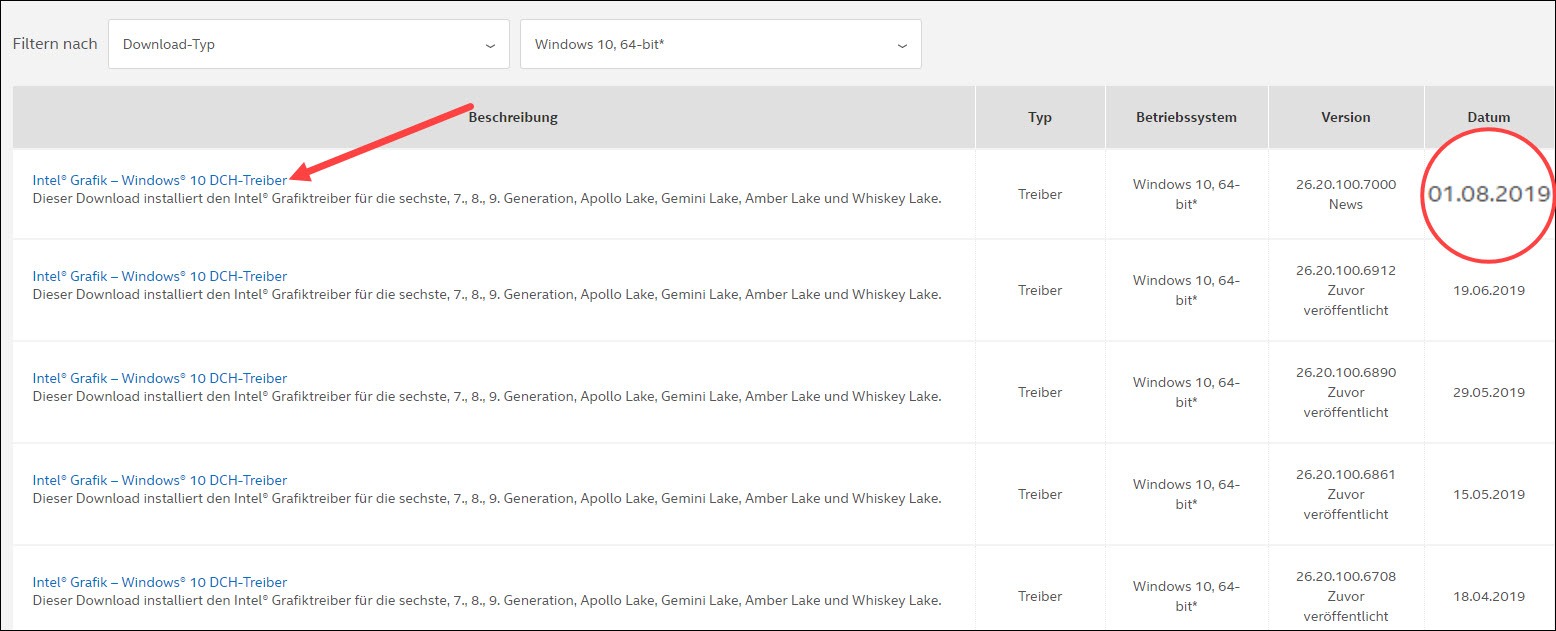This screenshot has height=631, width=1556.
Task: Sort by the Datum column header
Action: [1488, 117]
